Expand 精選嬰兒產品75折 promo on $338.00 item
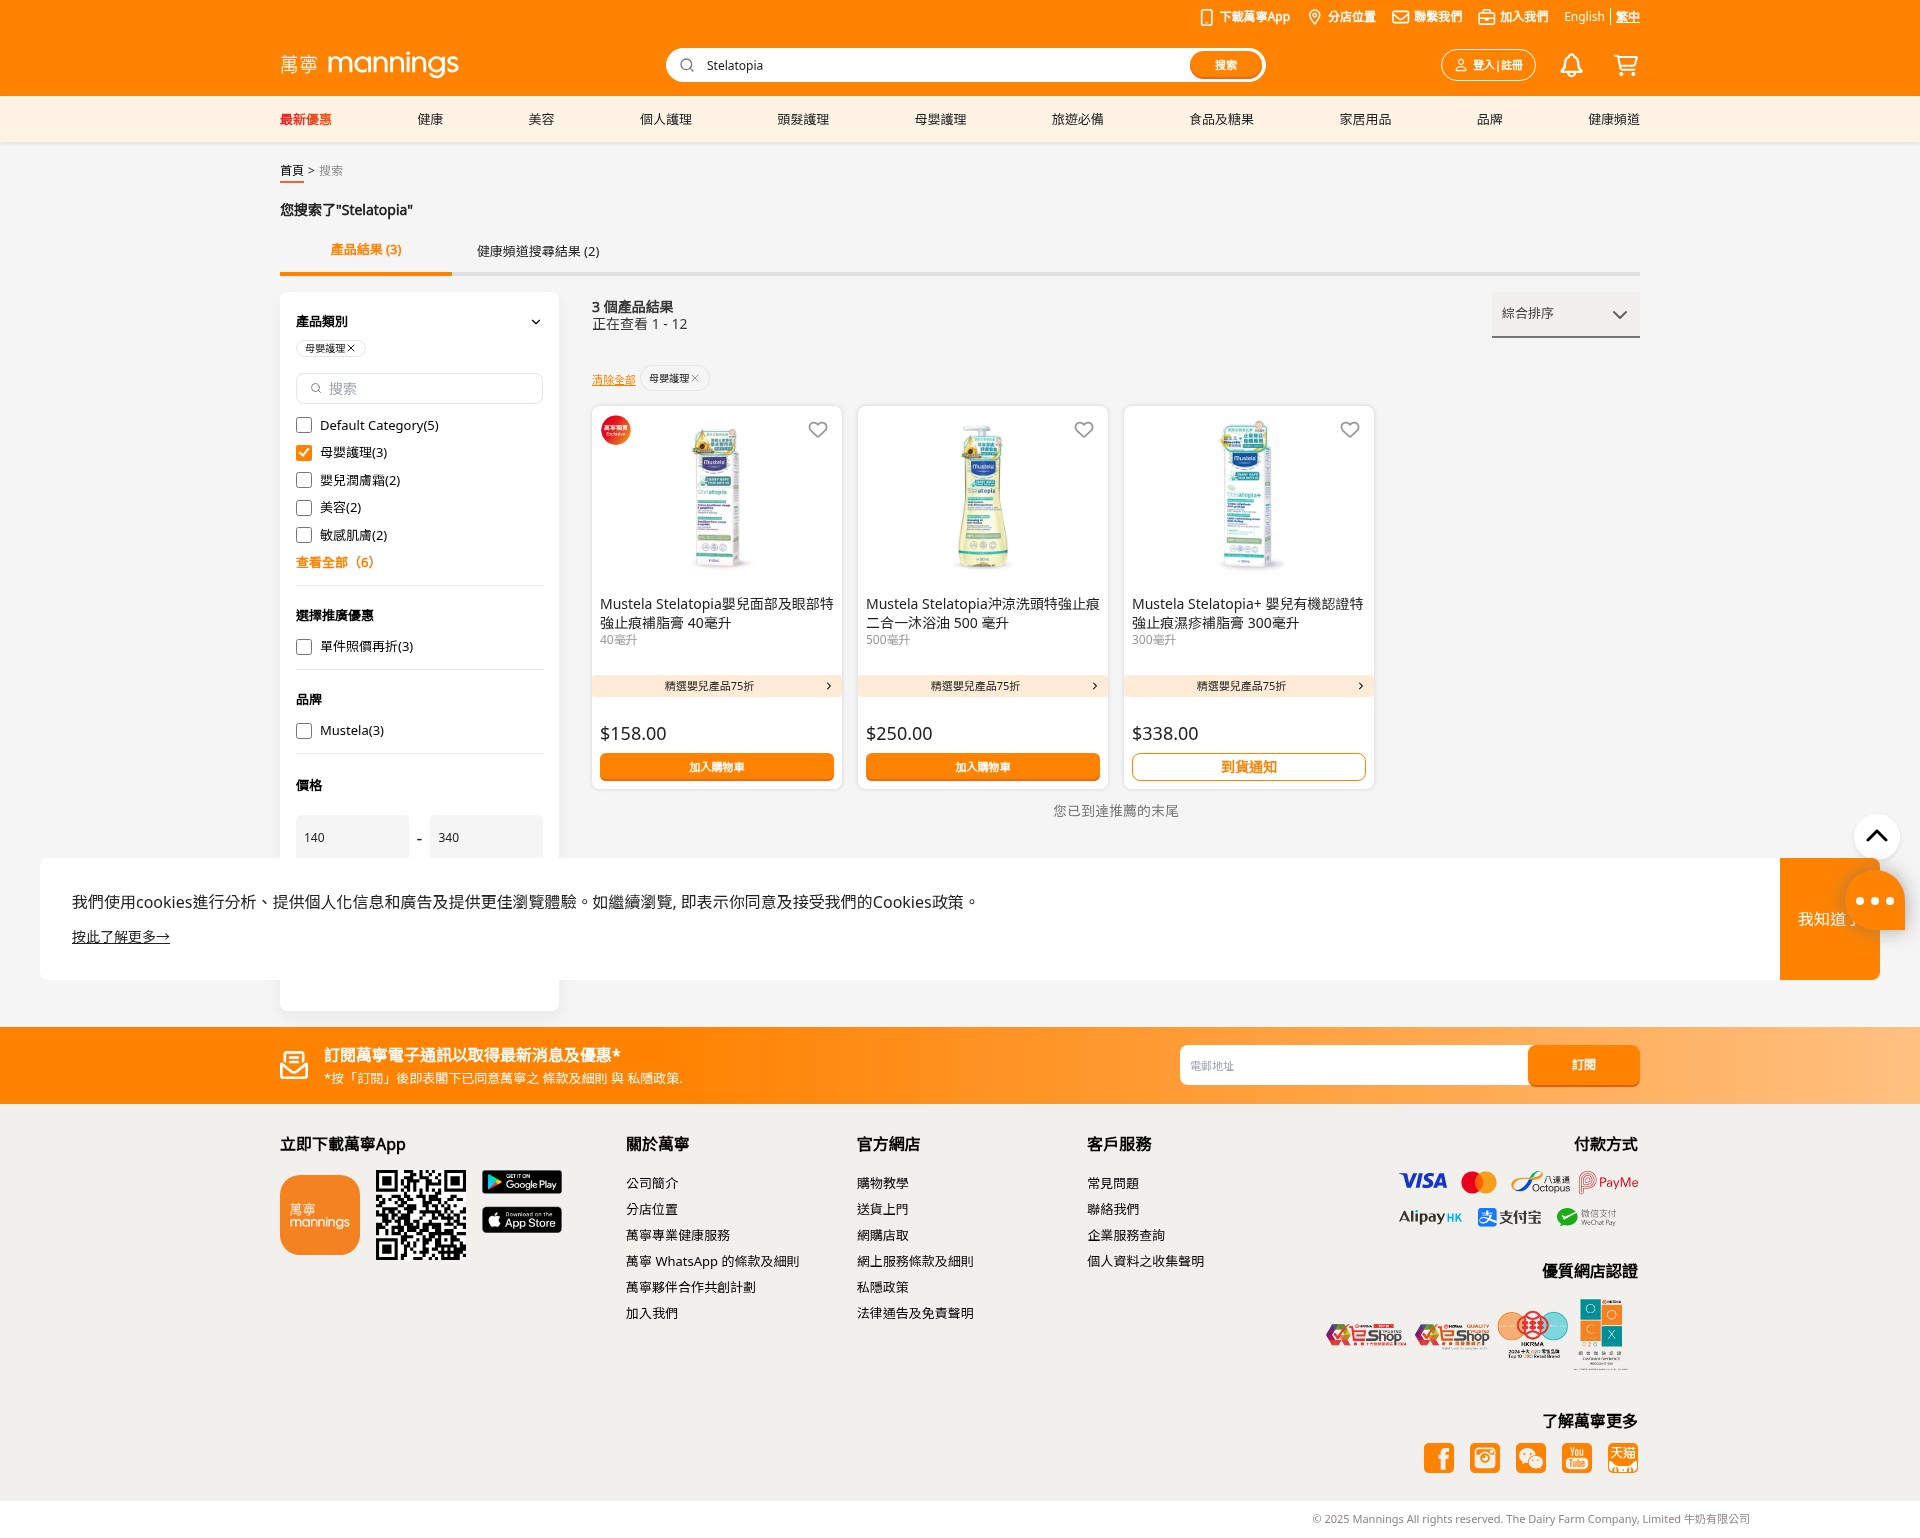The image size is (1920, 1538). [1249, 686]
